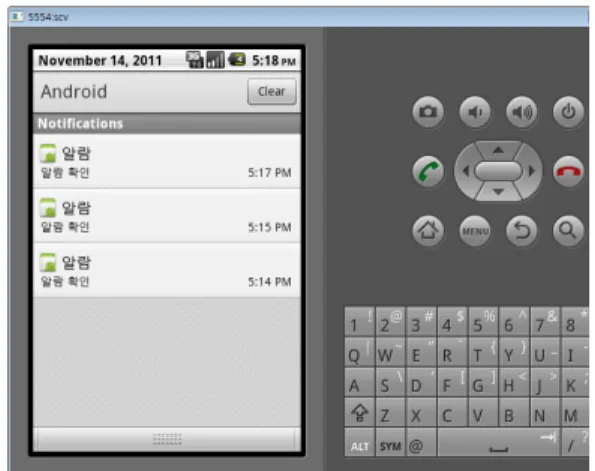The width and height of the screenshot is (595, 471).
Task: Click the @ keyboard key
Action: 422,443
